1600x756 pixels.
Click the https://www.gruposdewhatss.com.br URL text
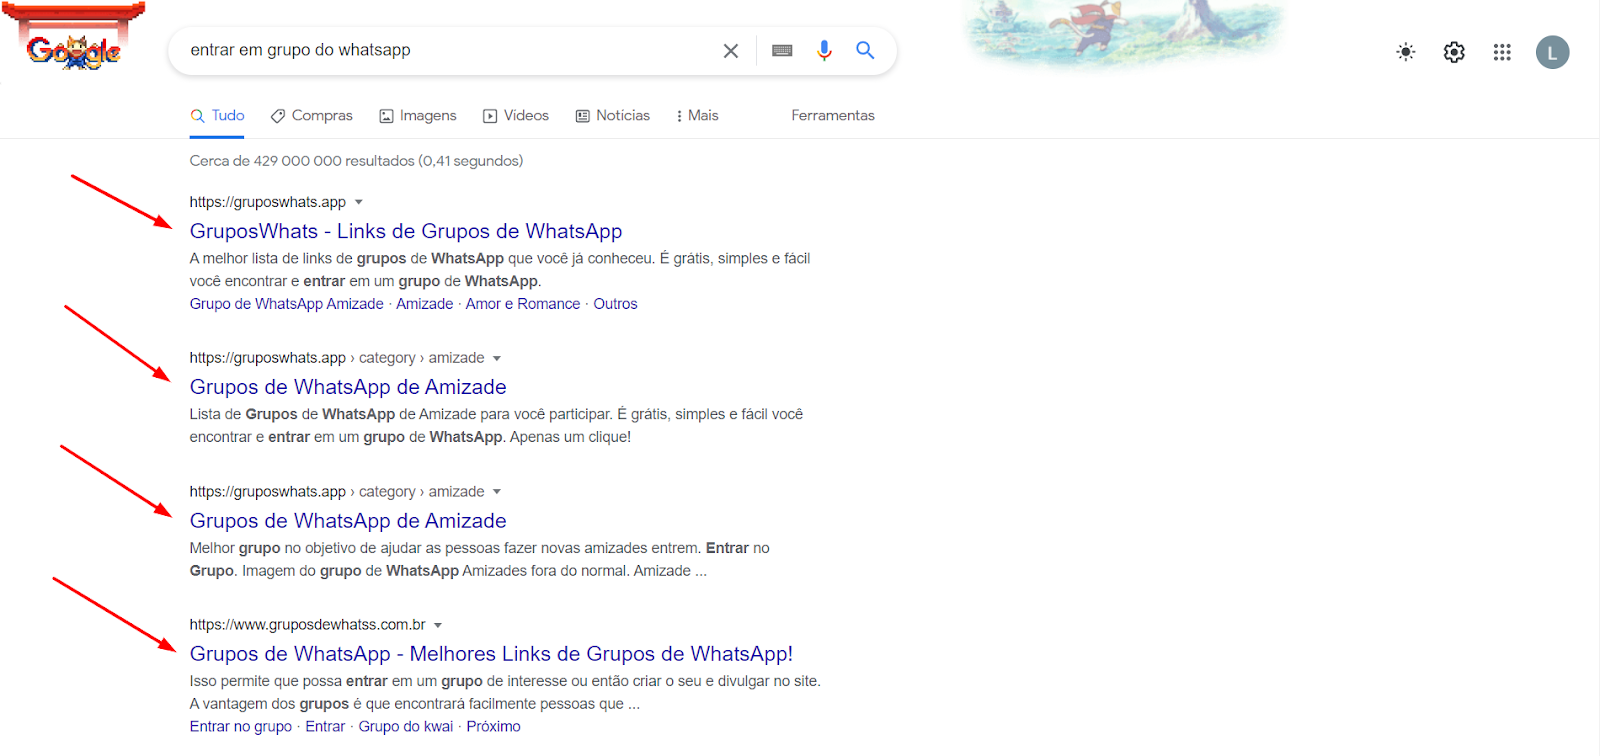pos(308,625)
